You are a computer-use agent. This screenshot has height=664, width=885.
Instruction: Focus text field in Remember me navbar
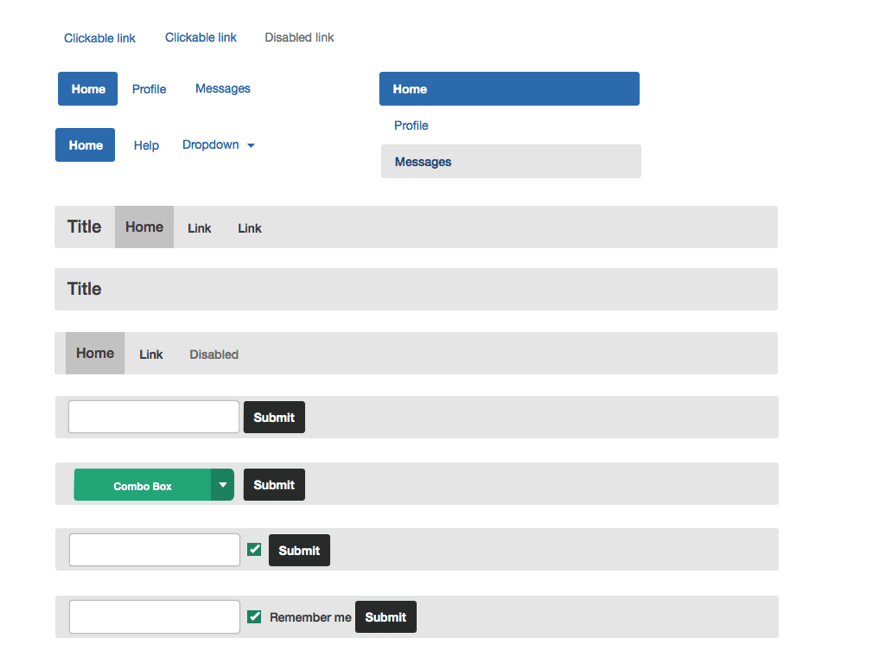155,617
